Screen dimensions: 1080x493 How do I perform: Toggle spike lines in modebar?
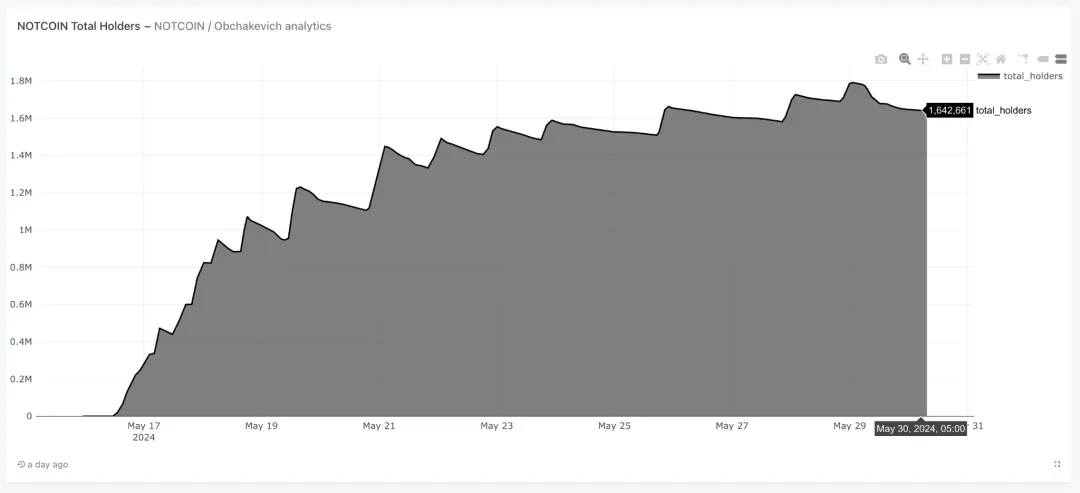[x=1023, y=59]
